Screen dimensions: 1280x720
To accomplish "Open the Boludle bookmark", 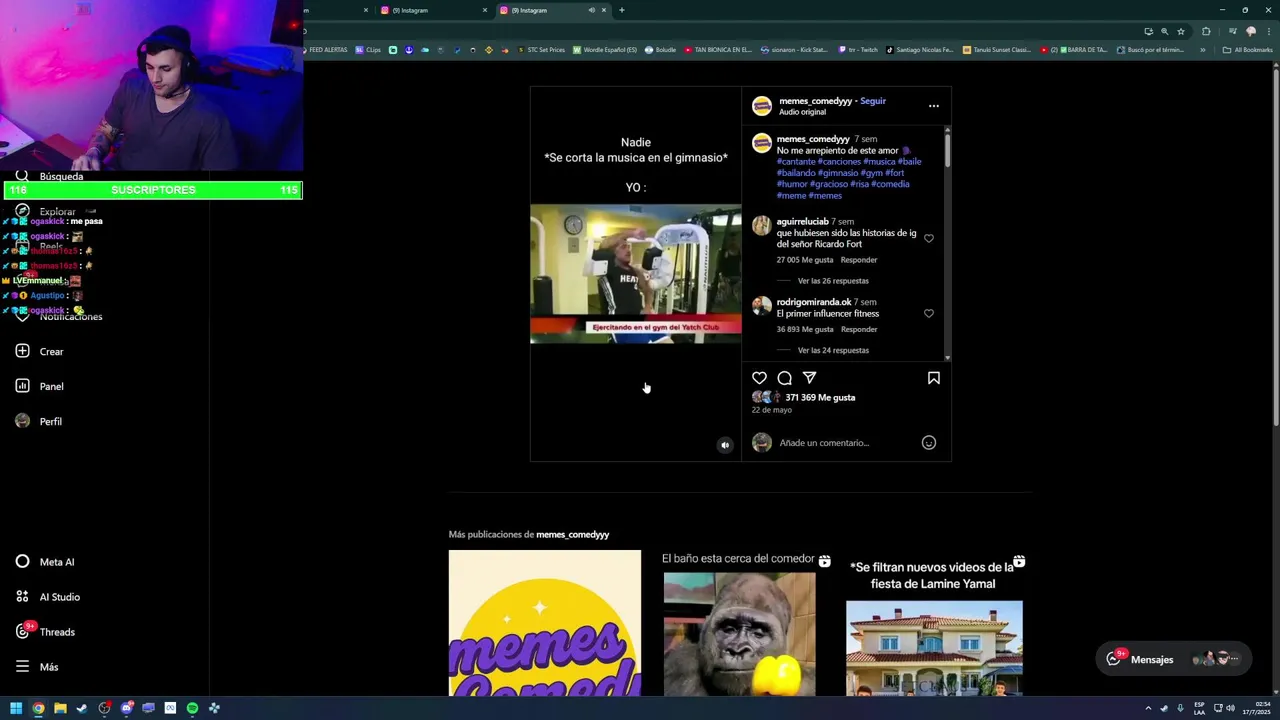I will click(x=661, y=49).
